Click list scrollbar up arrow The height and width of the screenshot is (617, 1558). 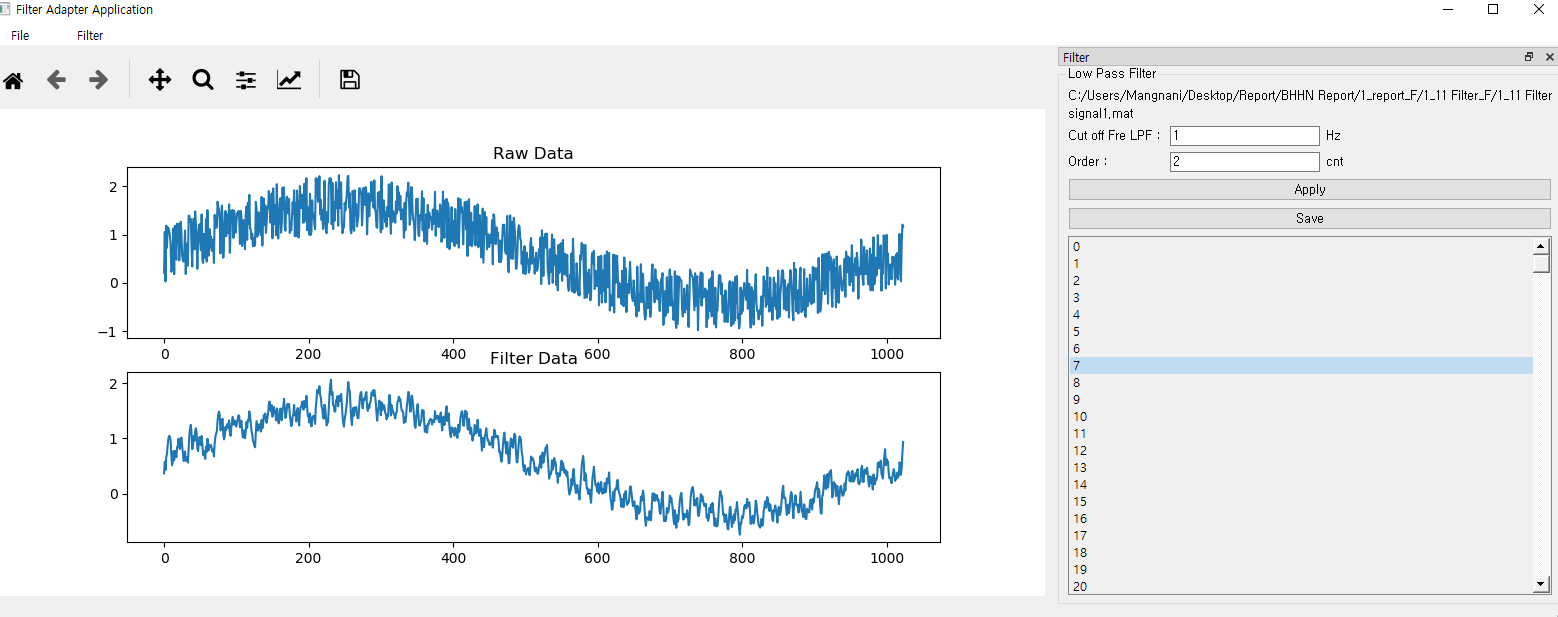pyautogui.click(x=1541, y=245)
